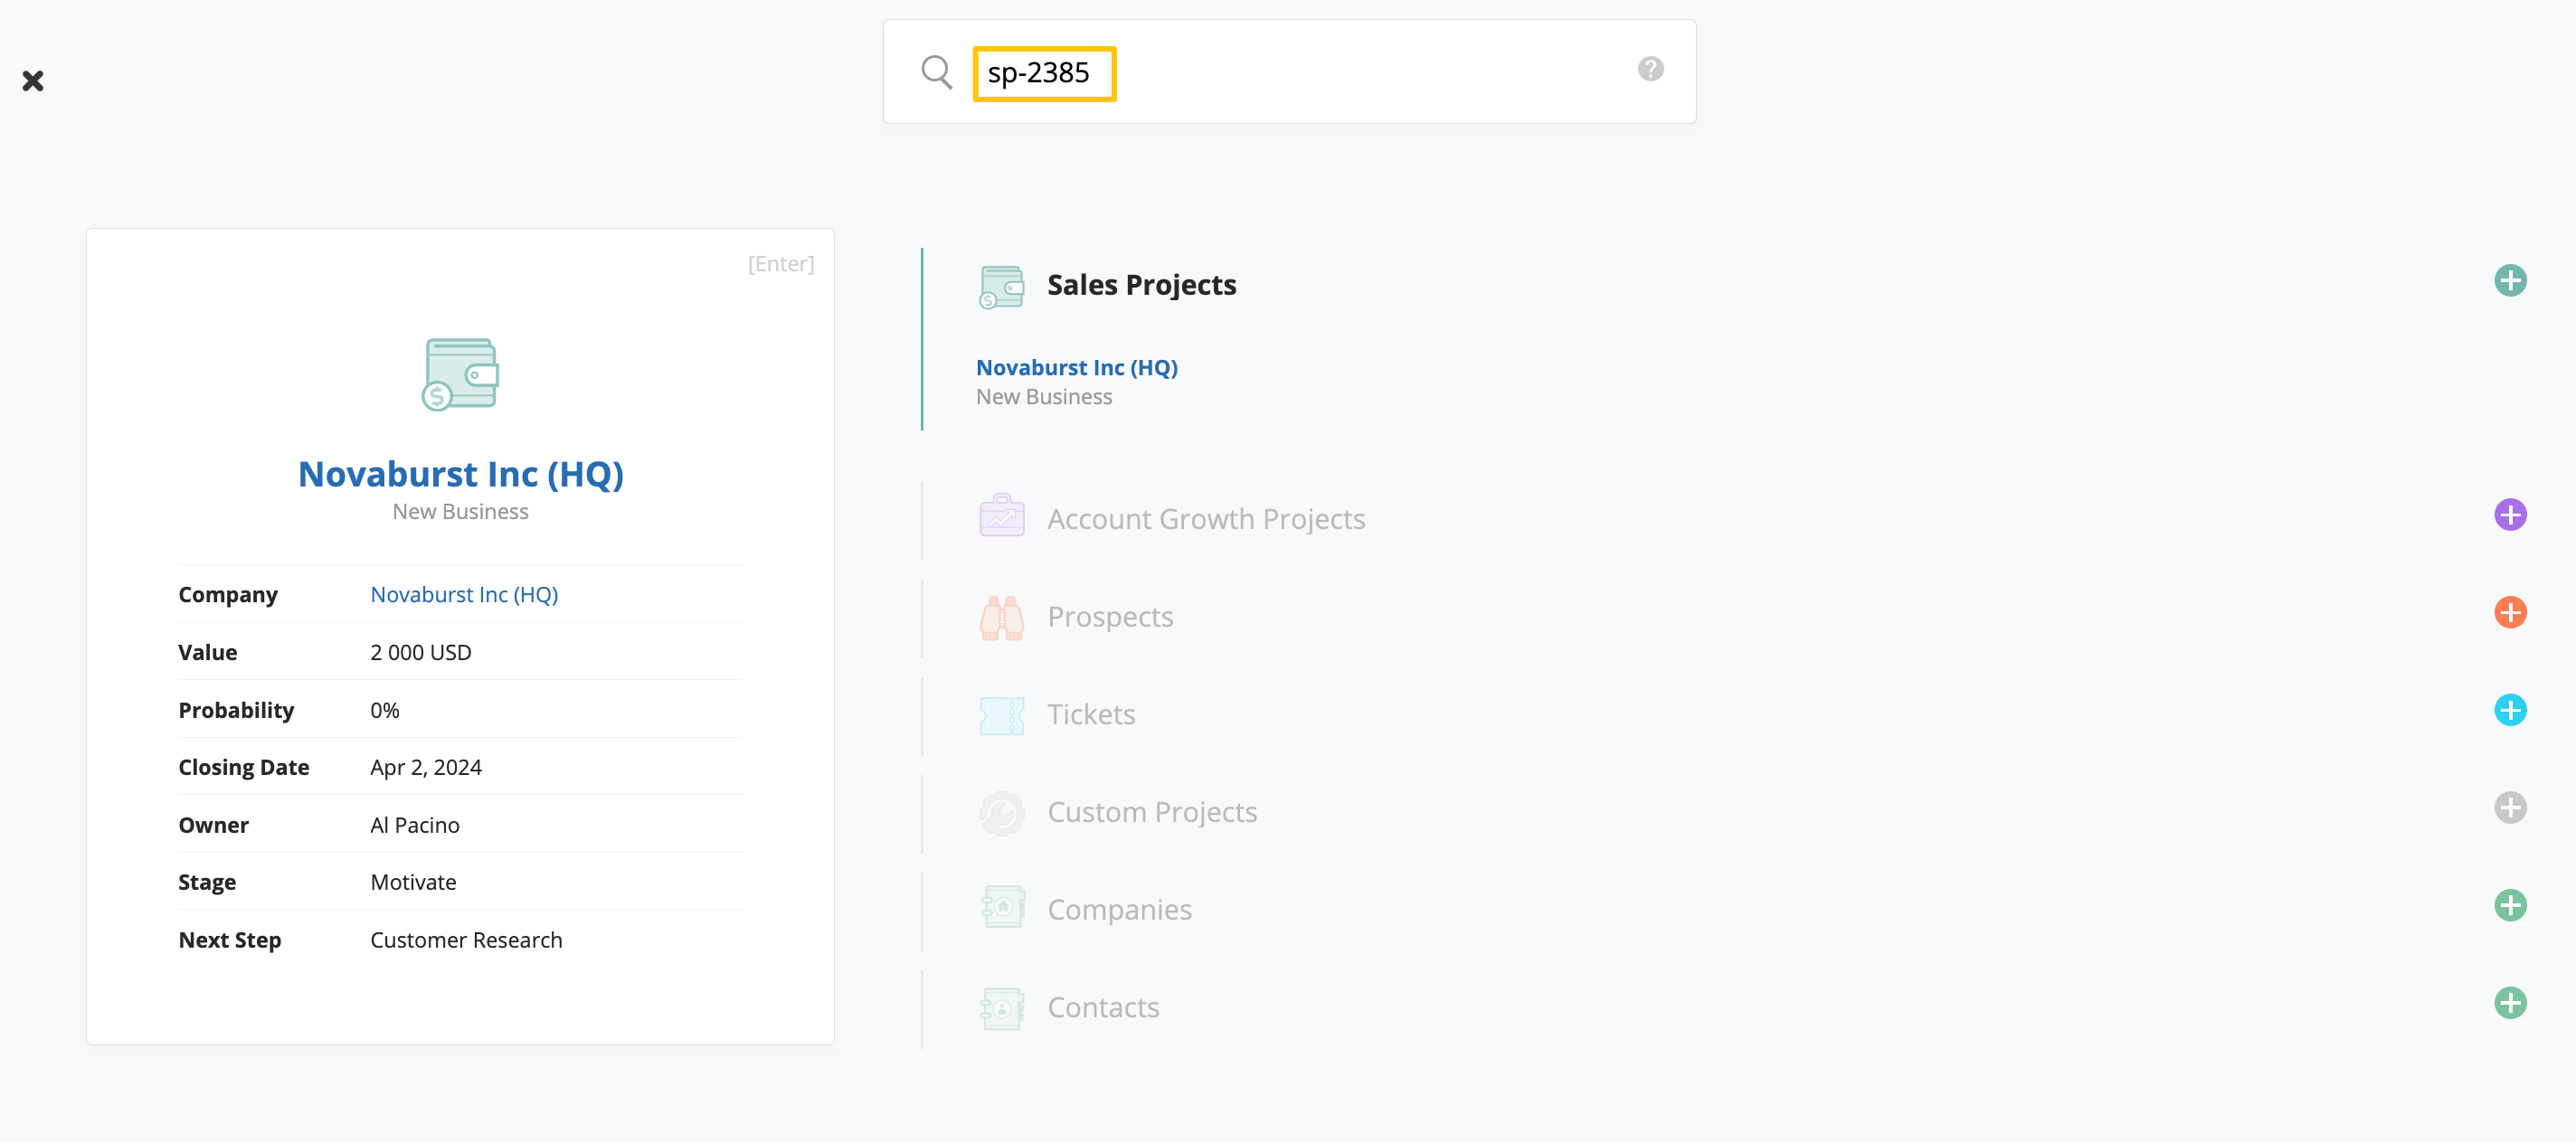Click the New Business subtitle under the result
2576x1143 pixels.
point(1043,397)
